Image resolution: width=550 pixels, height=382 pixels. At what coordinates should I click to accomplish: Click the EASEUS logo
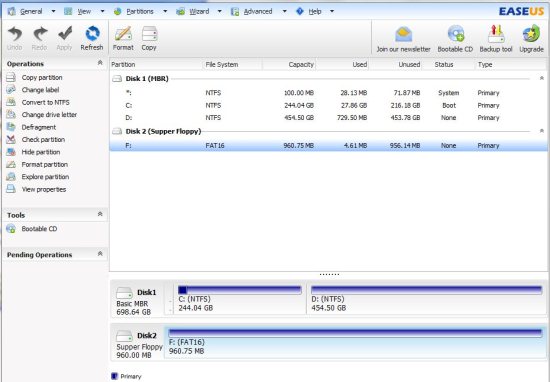(521, 11)
